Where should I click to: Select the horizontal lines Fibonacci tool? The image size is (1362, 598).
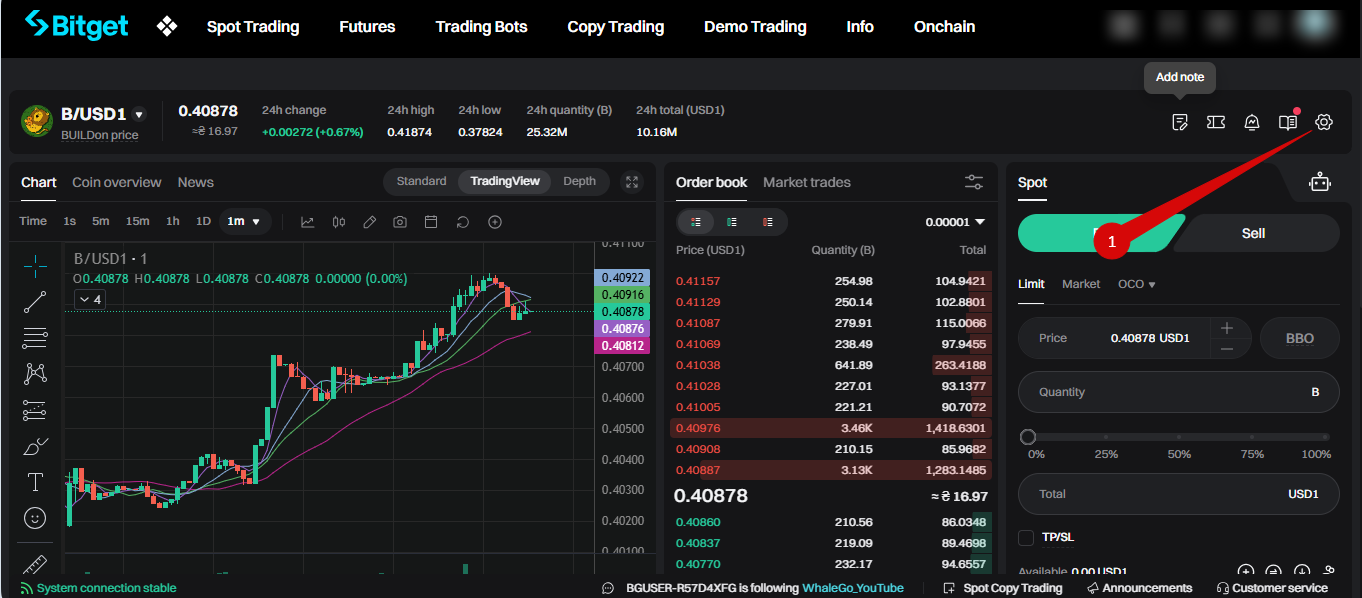tap(35, 337)
